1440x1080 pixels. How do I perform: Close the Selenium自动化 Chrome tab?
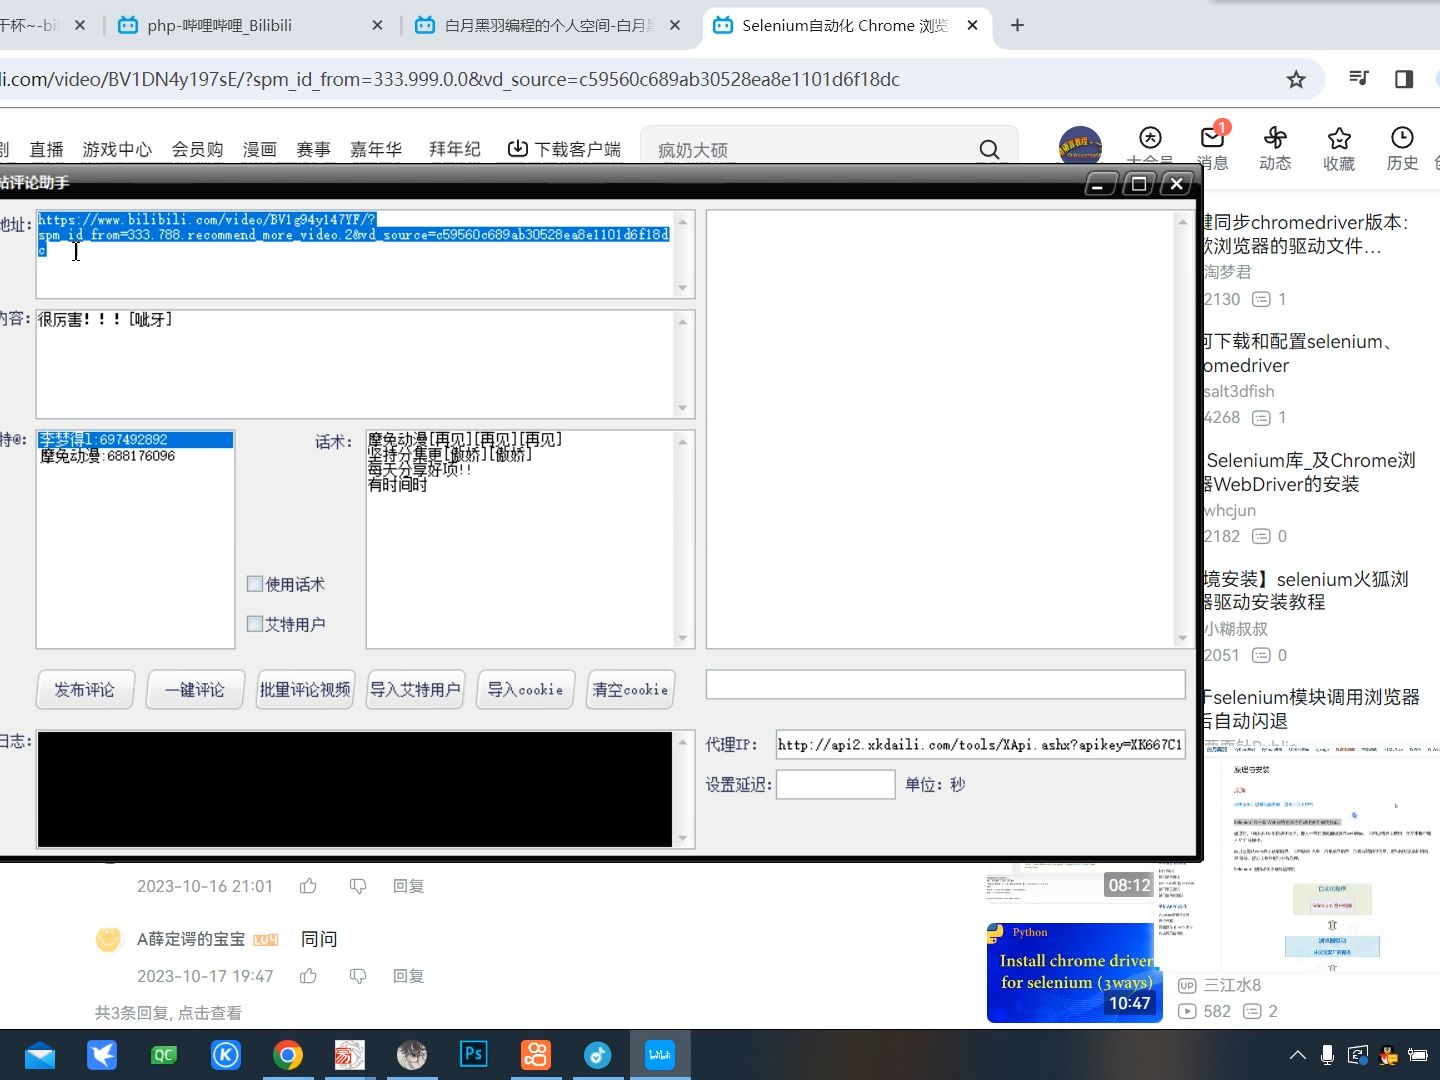pyautogui.click(x=972, y=25)
